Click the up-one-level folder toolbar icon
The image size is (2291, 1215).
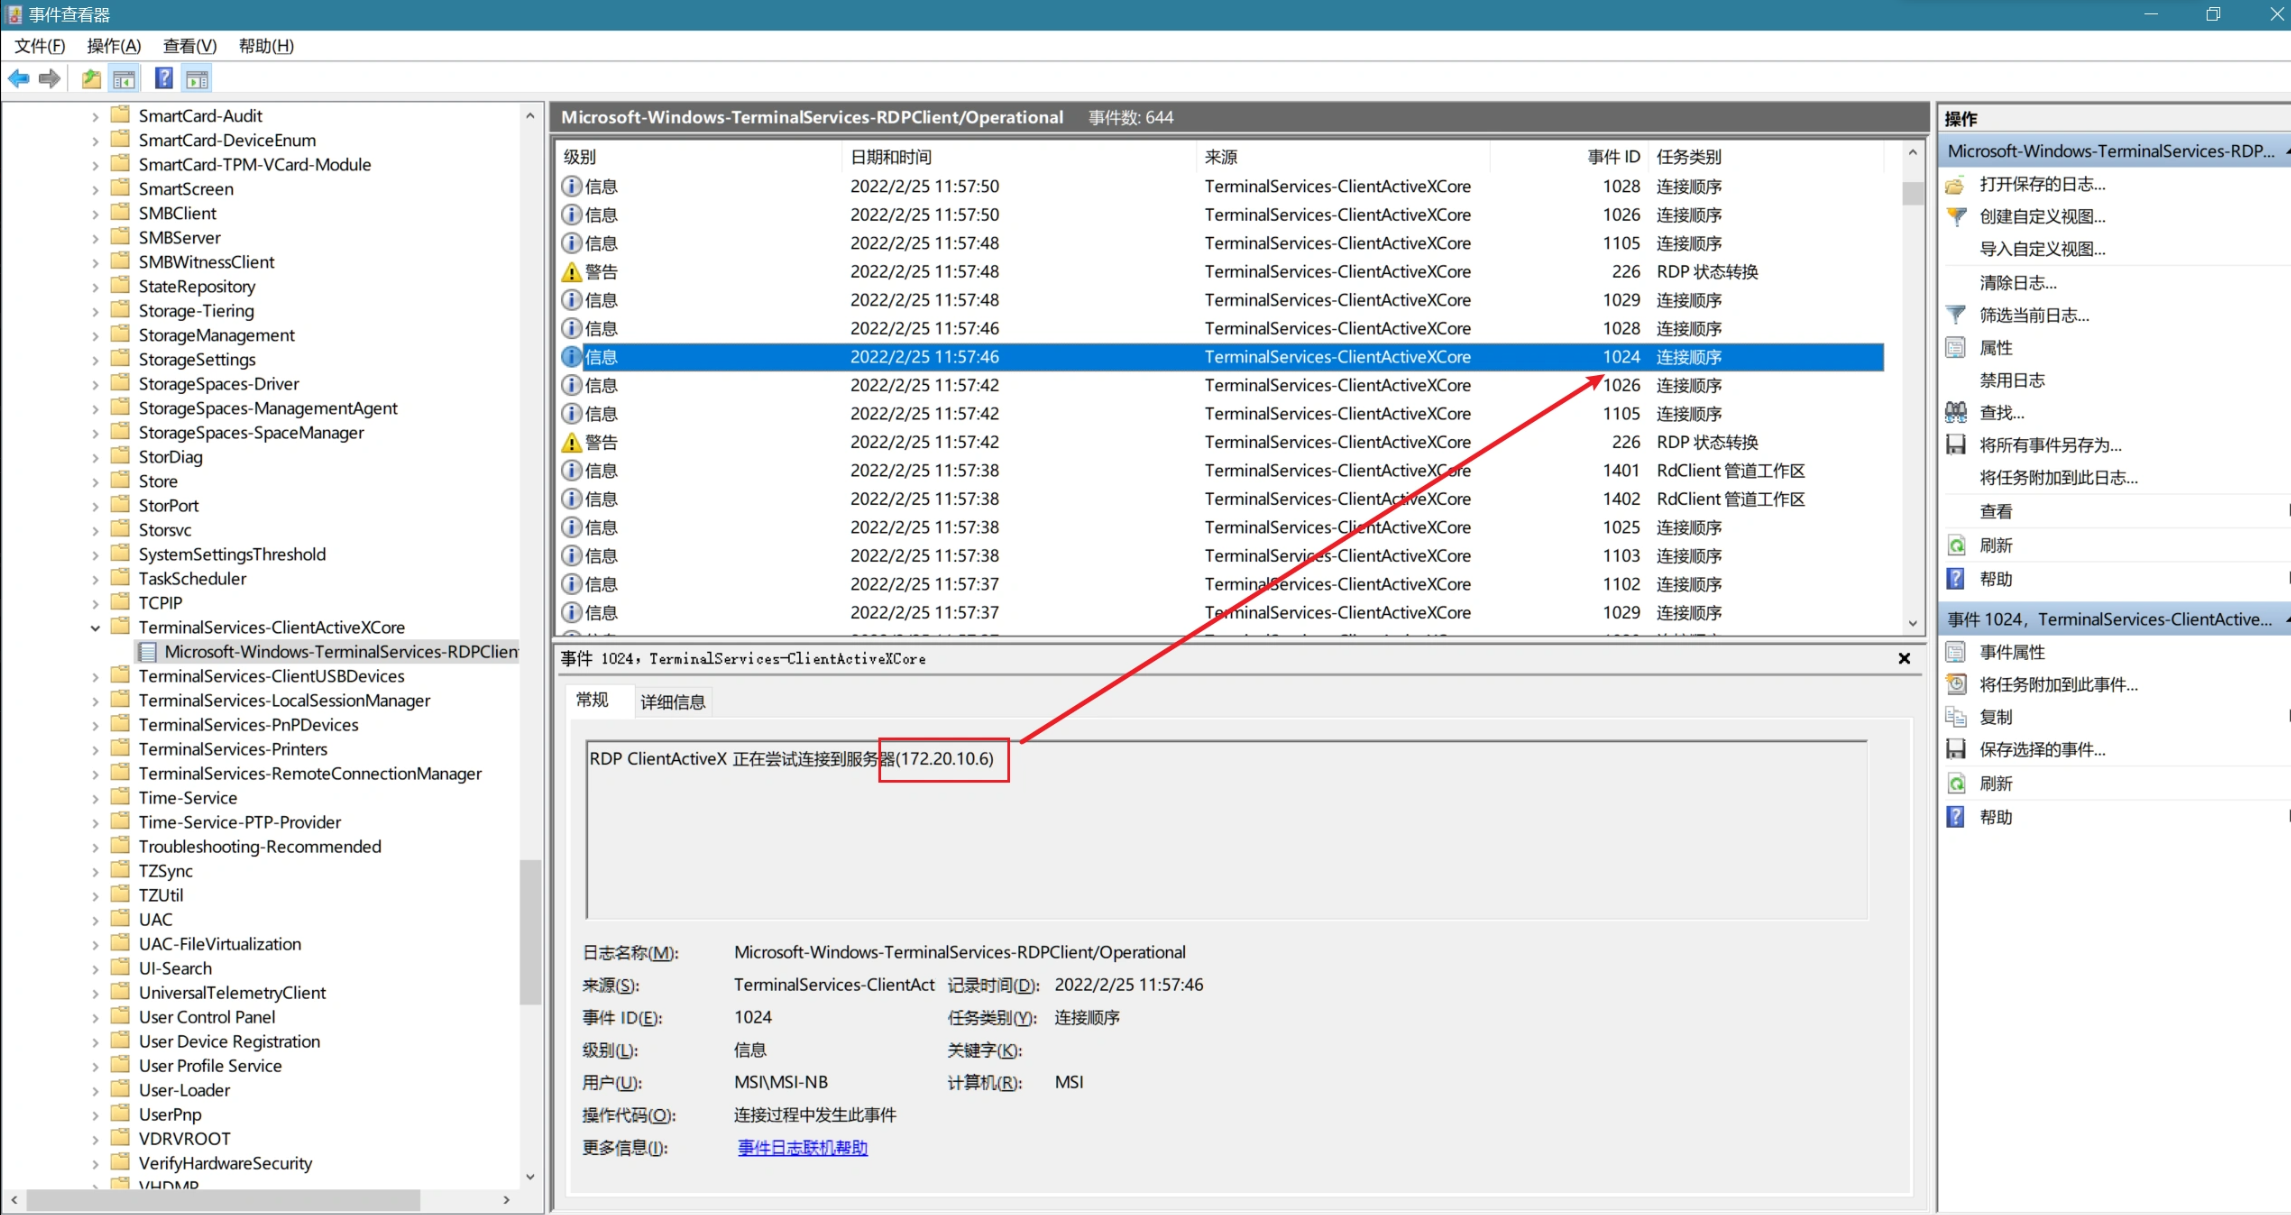[x=91, y=78]
